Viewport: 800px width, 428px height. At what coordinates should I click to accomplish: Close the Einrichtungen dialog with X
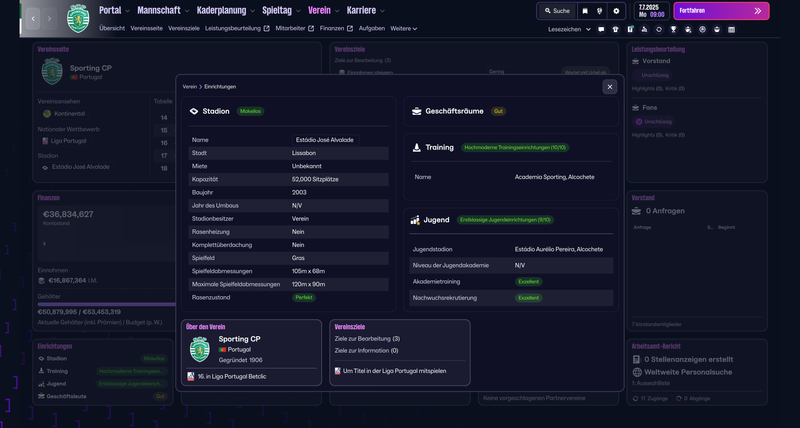click(x=610, y=87)
